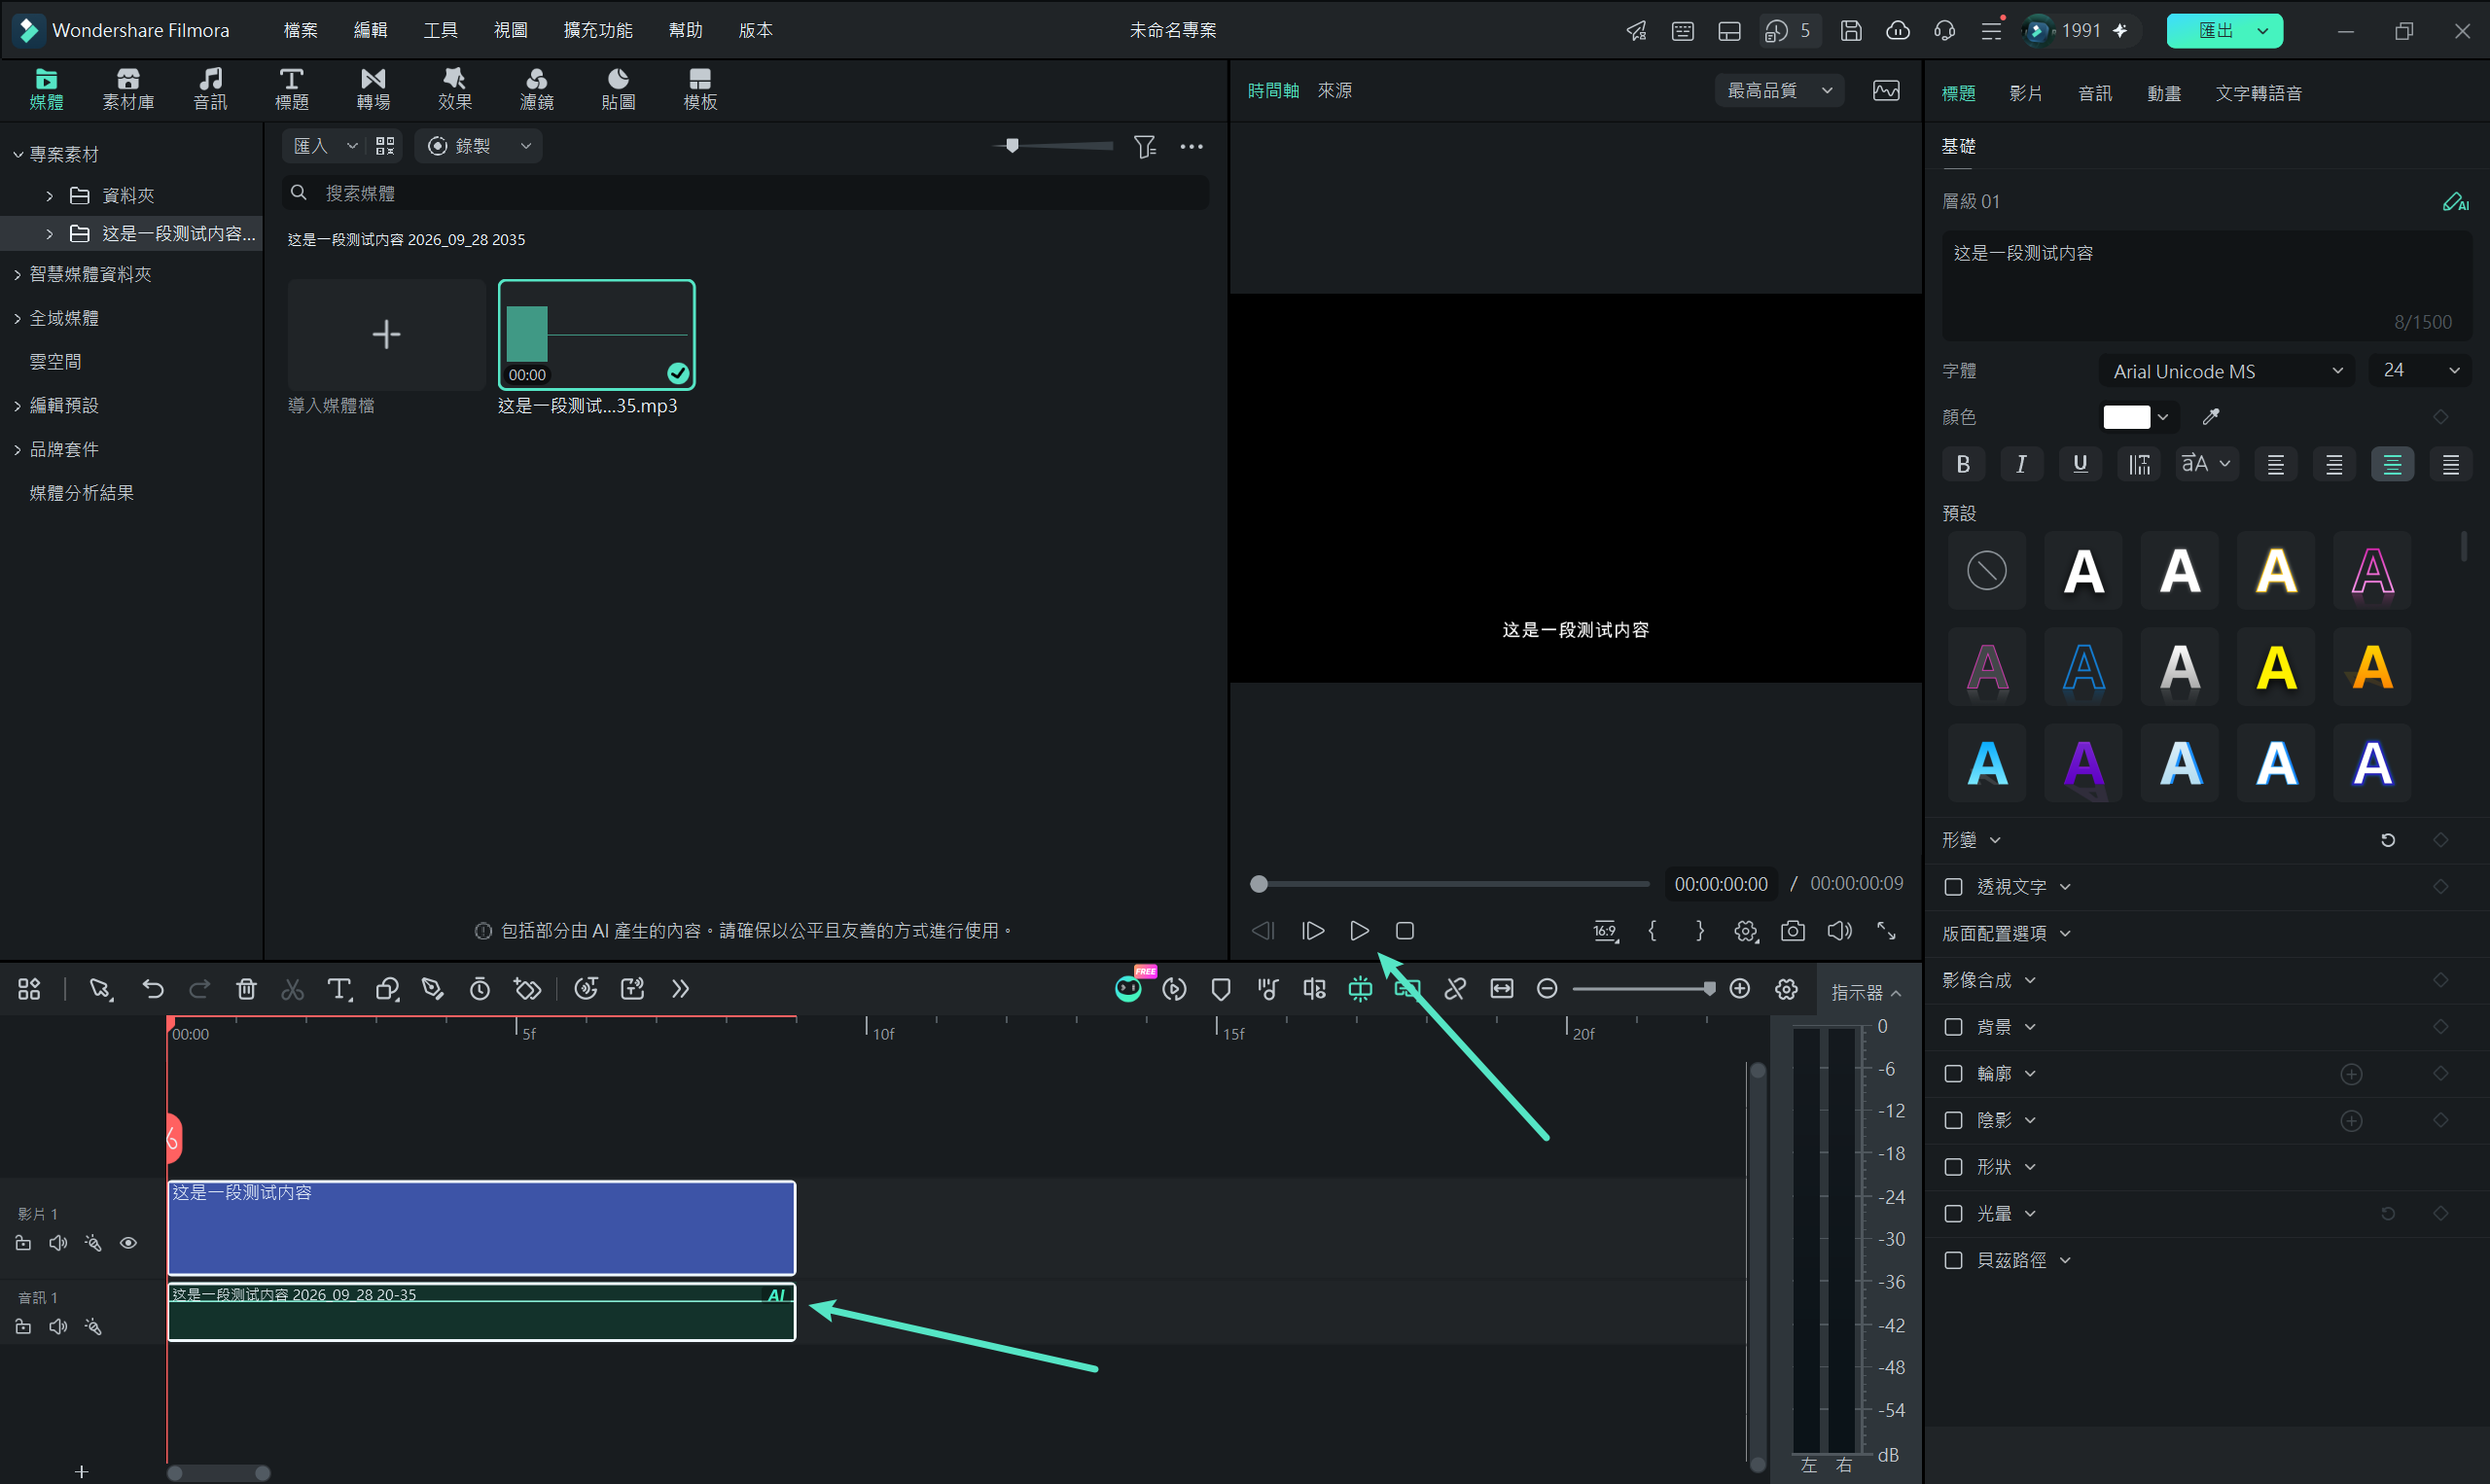Open the filter icon in media panel
Screen dimensions: 2490x1484
click(x=1145, y=147)
